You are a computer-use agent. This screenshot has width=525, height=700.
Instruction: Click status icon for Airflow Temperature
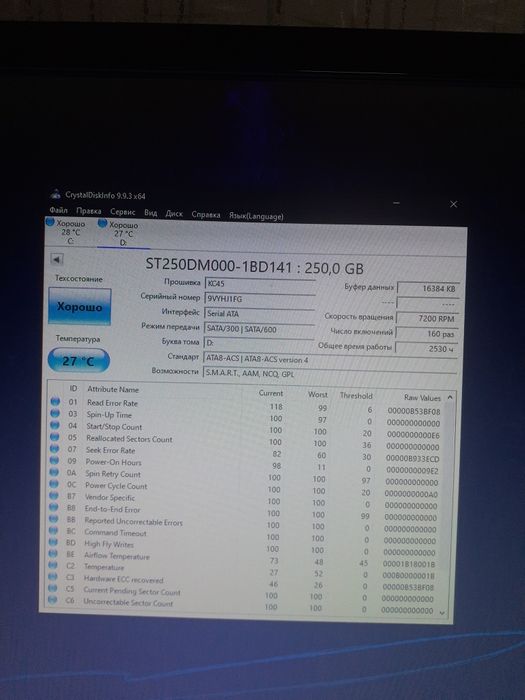click(x=53, y=554)
